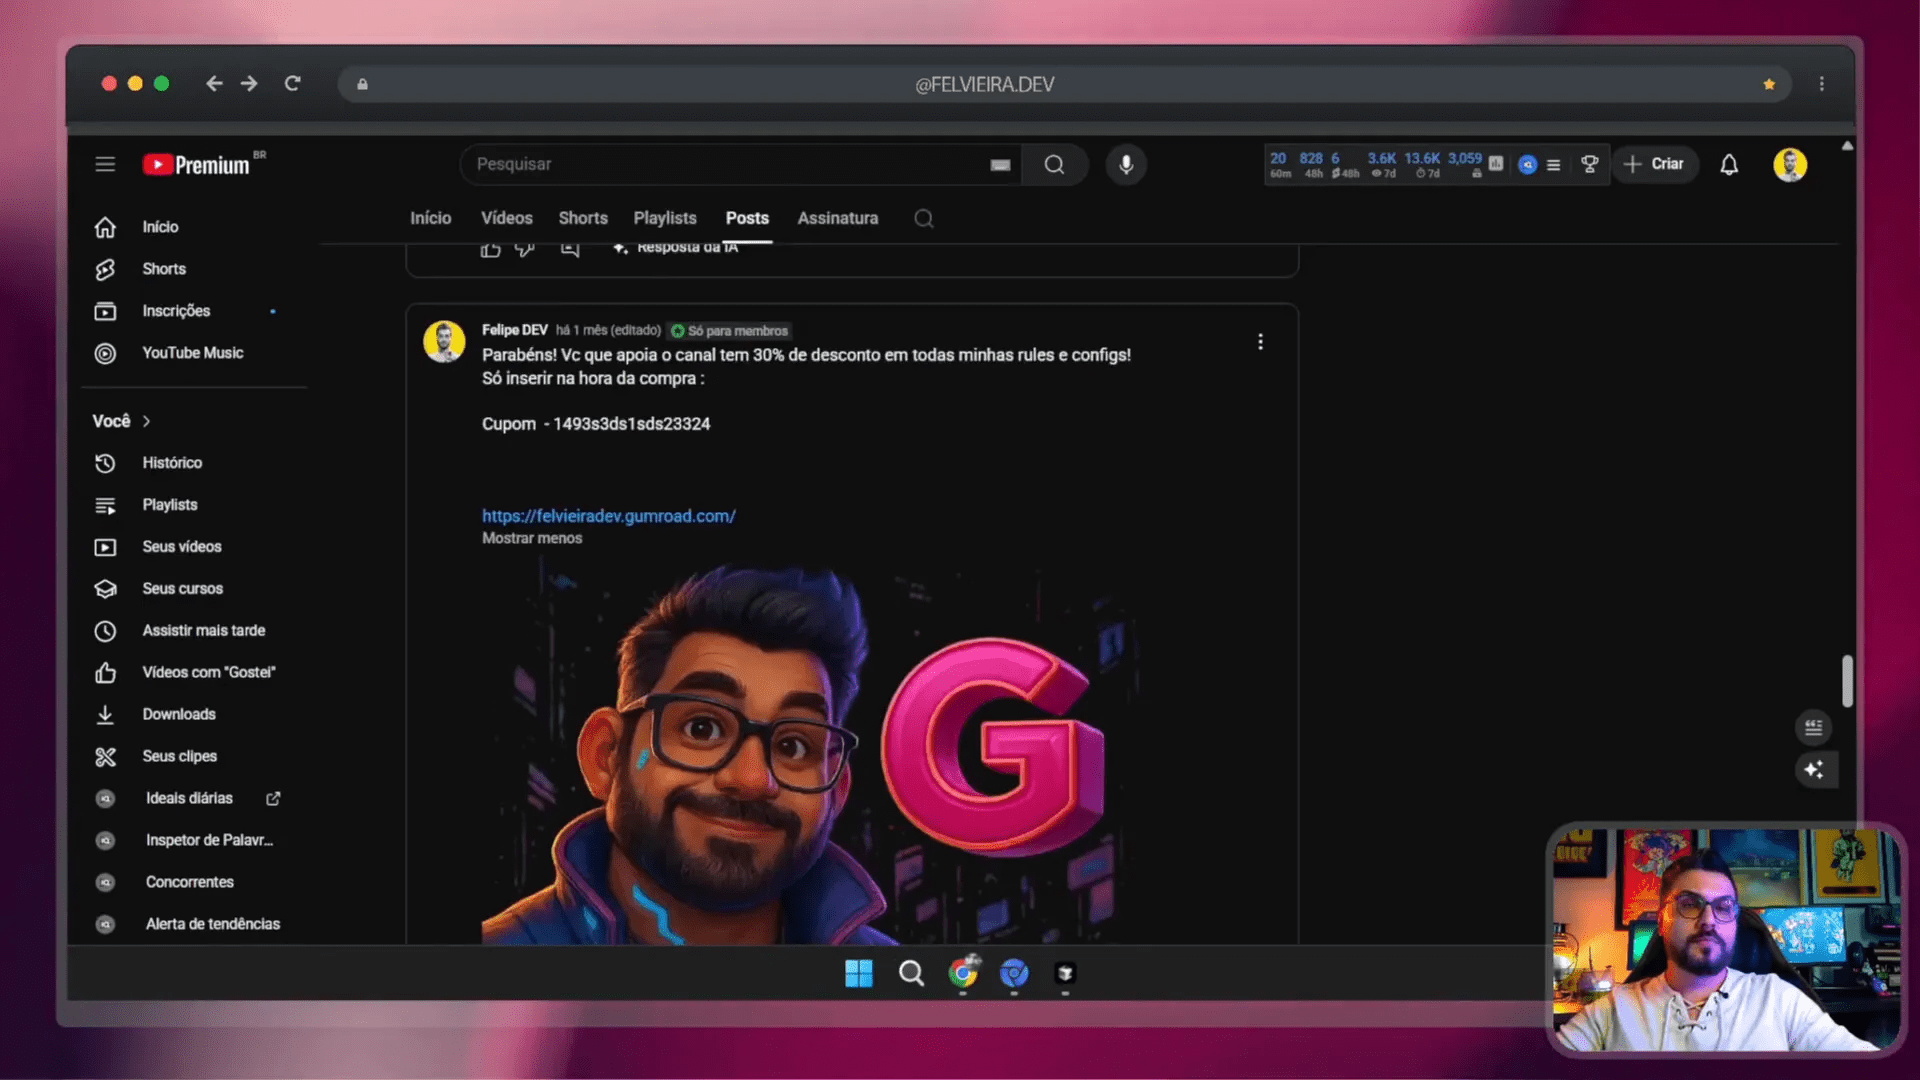Click the Criar button
The width and height of the screenshot is (1920, 1080).
pos(1655,164)
